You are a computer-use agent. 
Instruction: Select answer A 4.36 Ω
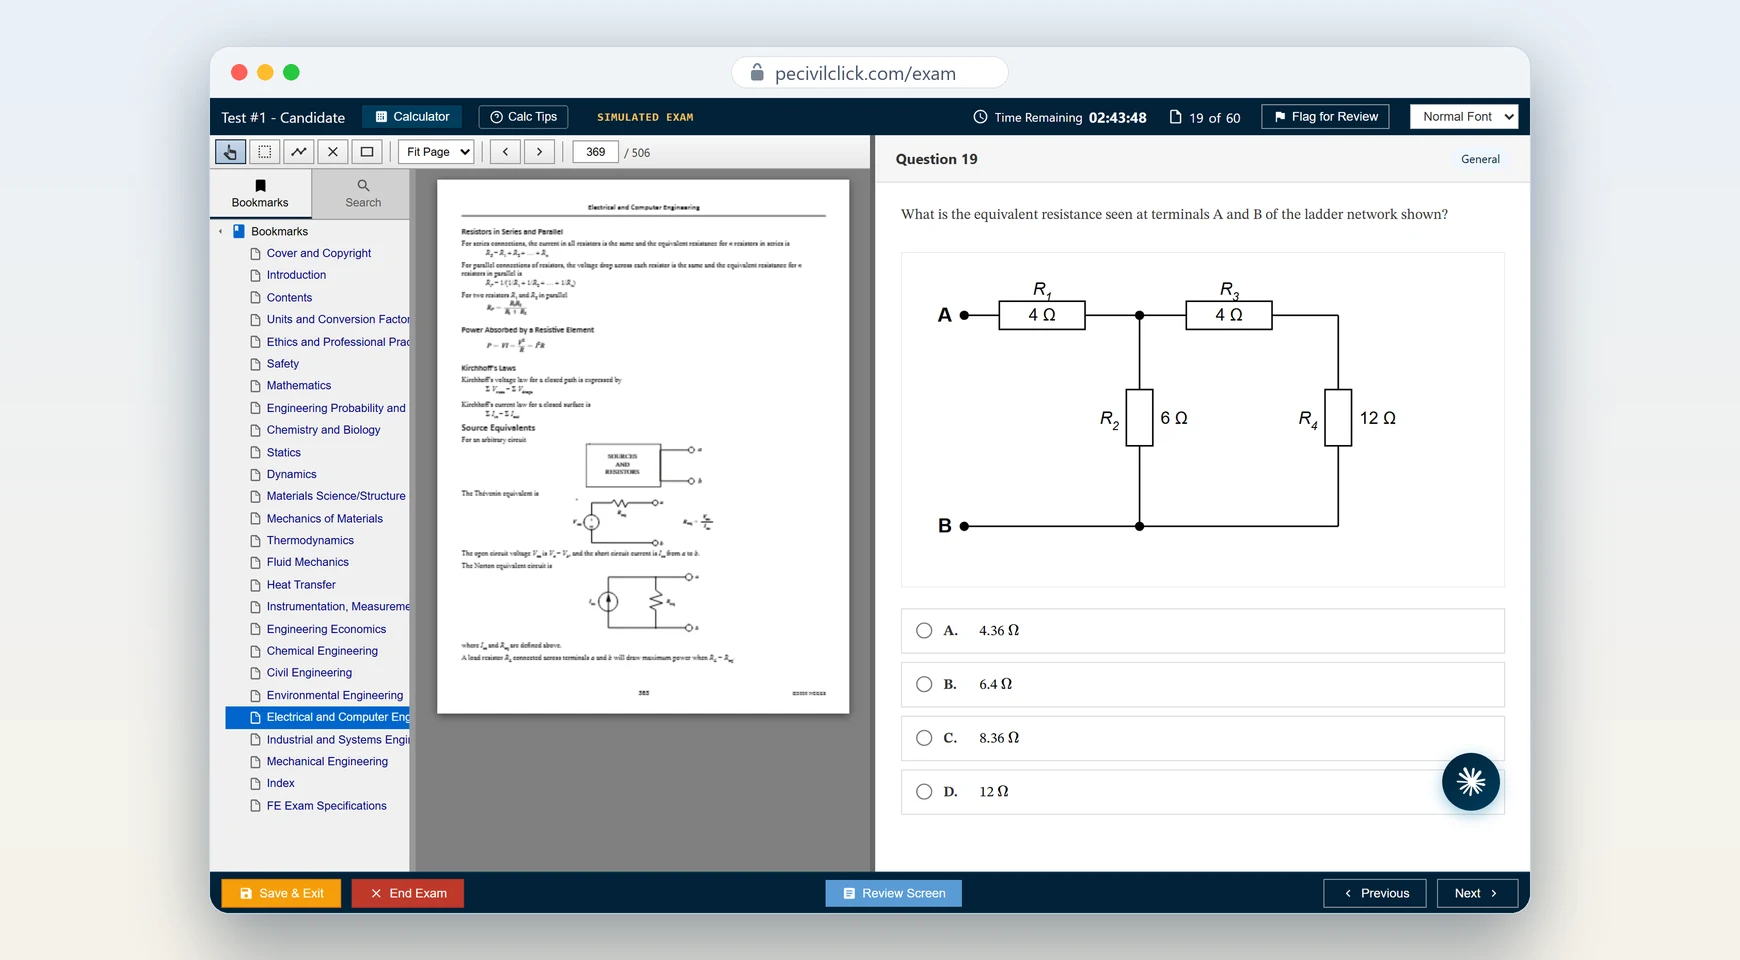tap(1202, 631)
